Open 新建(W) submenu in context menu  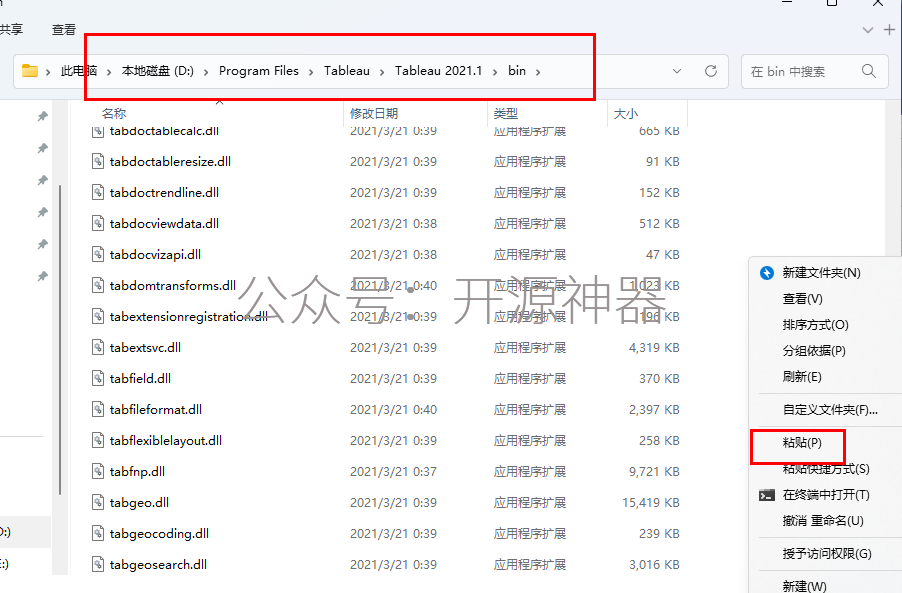point(804,586)
